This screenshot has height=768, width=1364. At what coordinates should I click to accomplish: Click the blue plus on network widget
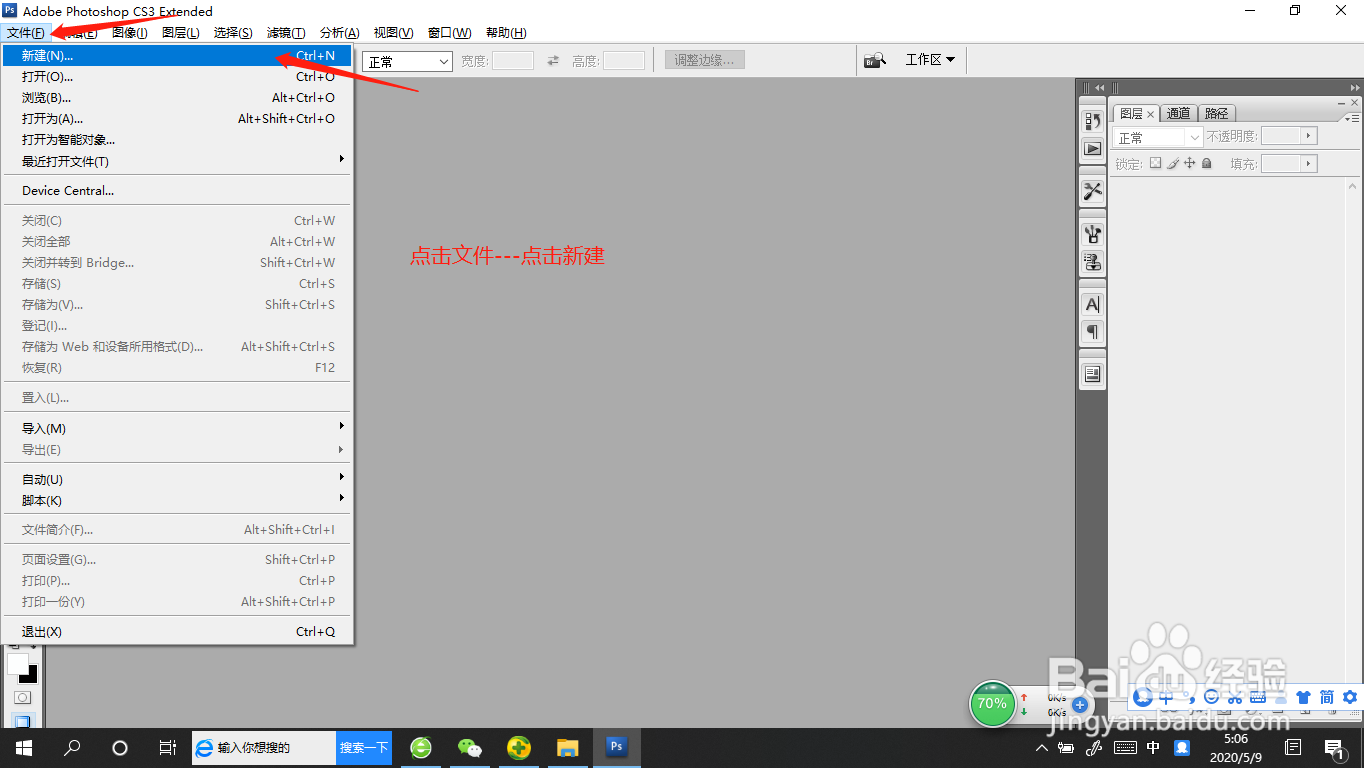(1079, 705)
